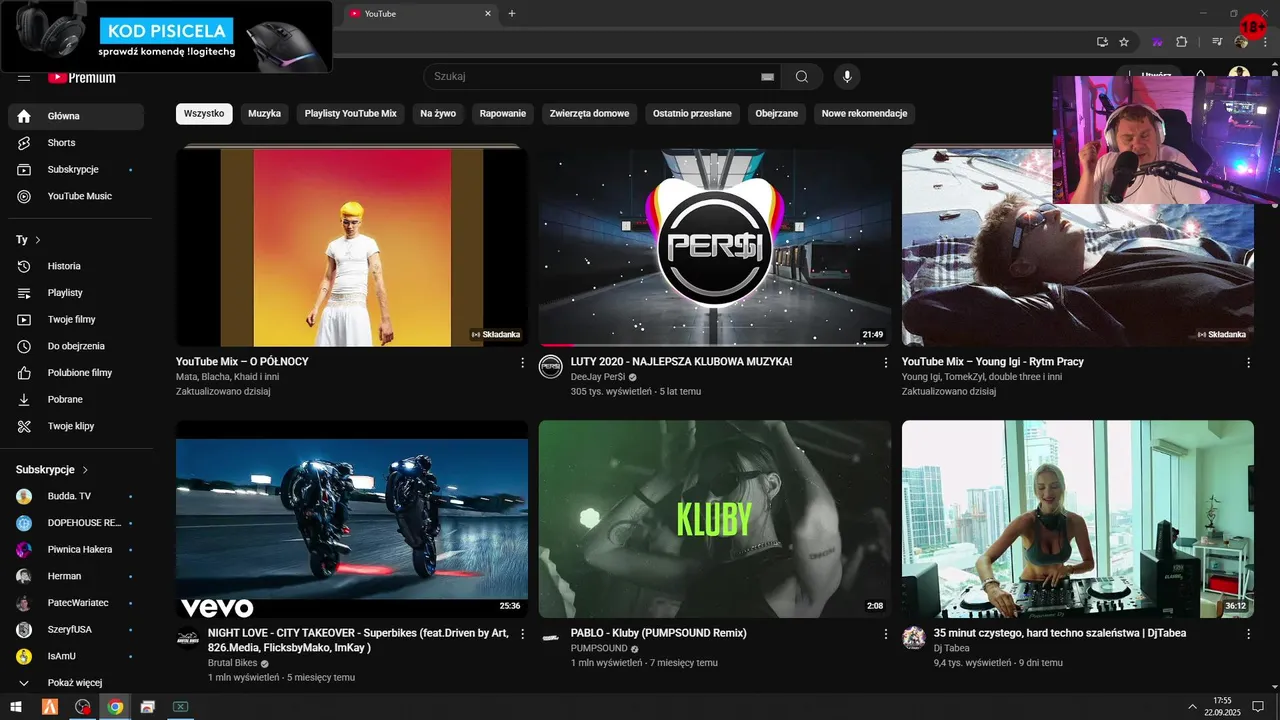Open taskbar clock showing 17:55
The height and width of the screenshot is (720, 1280).
coord(1222,706)
